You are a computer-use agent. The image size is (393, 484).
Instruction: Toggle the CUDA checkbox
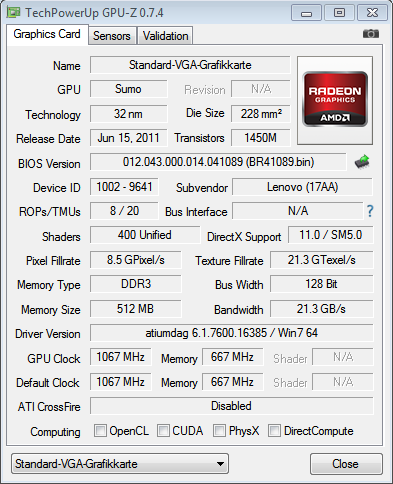pyautogui.click(x=163, y=430)
